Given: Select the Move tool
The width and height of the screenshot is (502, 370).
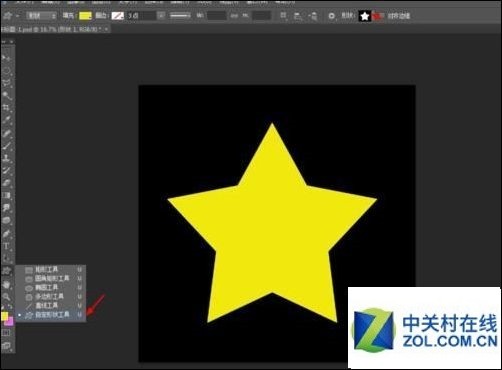Looking at the screenshot, I should [x=7, y=58].
